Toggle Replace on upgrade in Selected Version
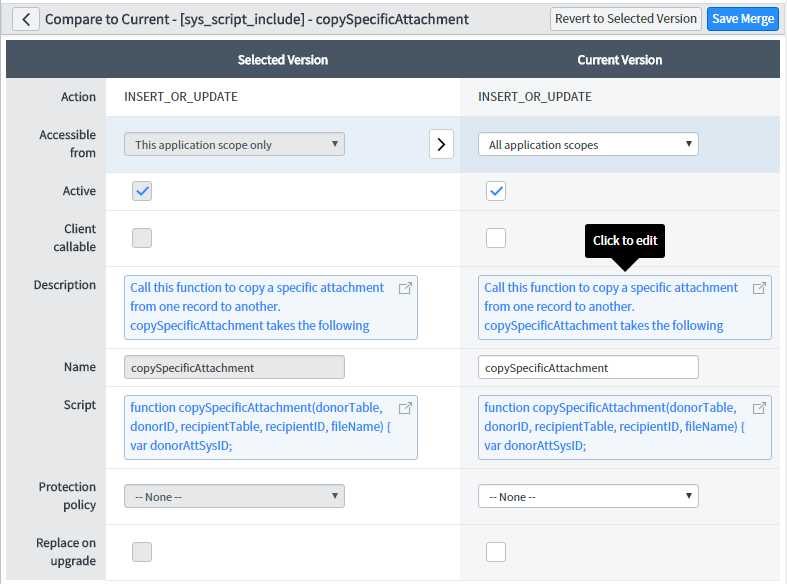 (x=142, y=552)
